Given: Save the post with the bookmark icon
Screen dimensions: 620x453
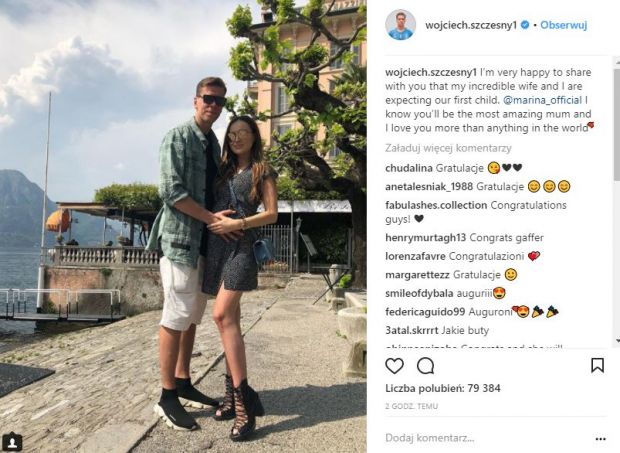Looking at the screenshot, I should click(x=597, y=365).
